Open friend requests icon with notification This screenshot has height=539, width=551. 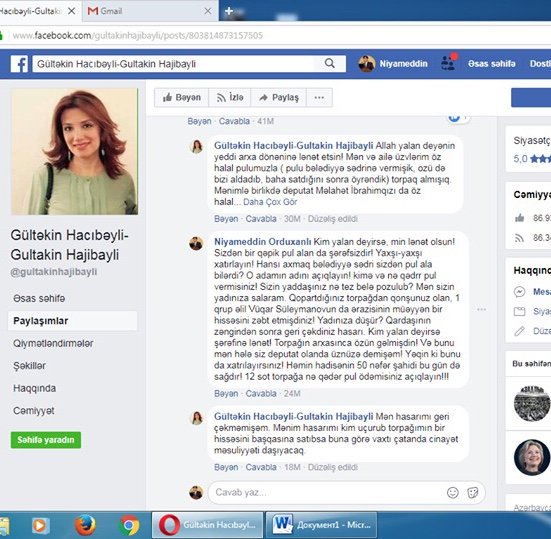pos(448,63)
